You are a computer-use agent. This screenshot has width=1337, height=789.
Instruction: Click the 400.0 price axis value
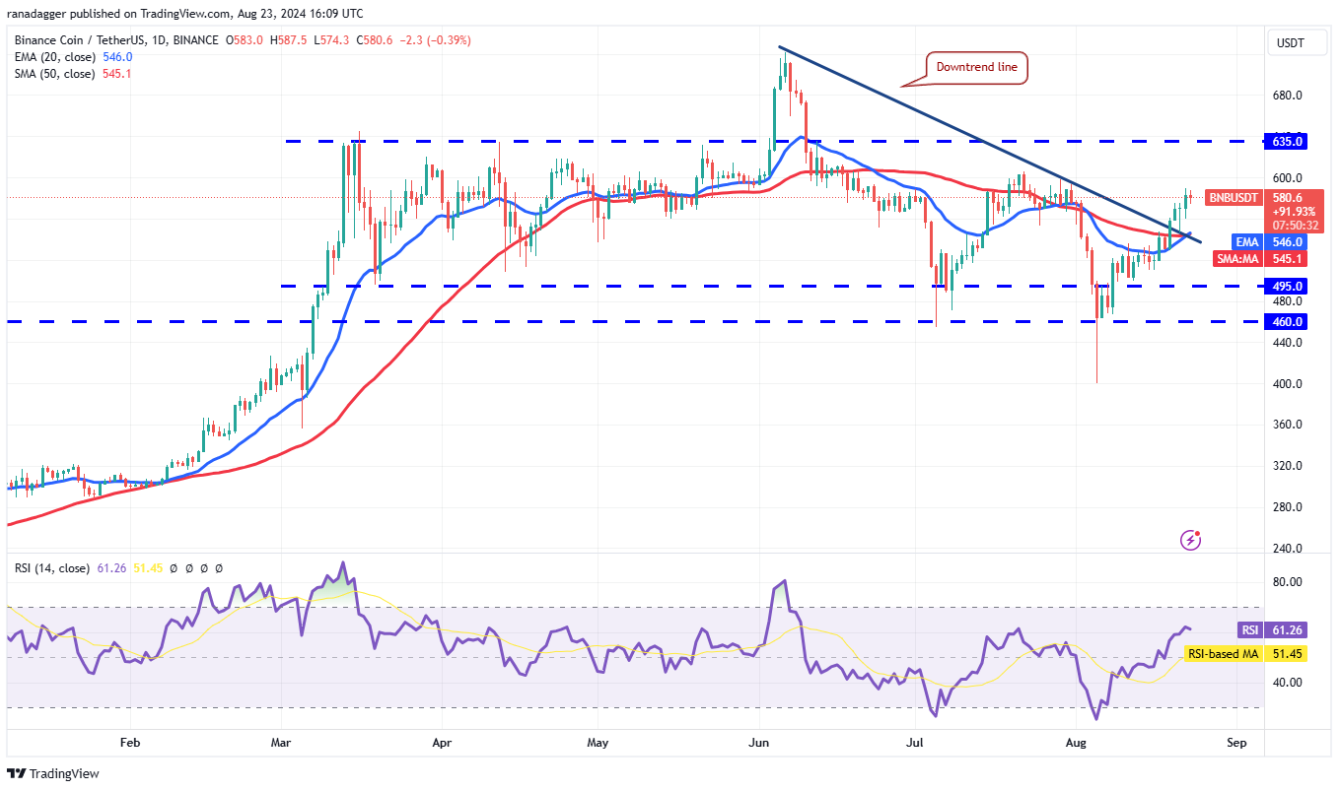pyautogui.click(x=1288, y=384)
